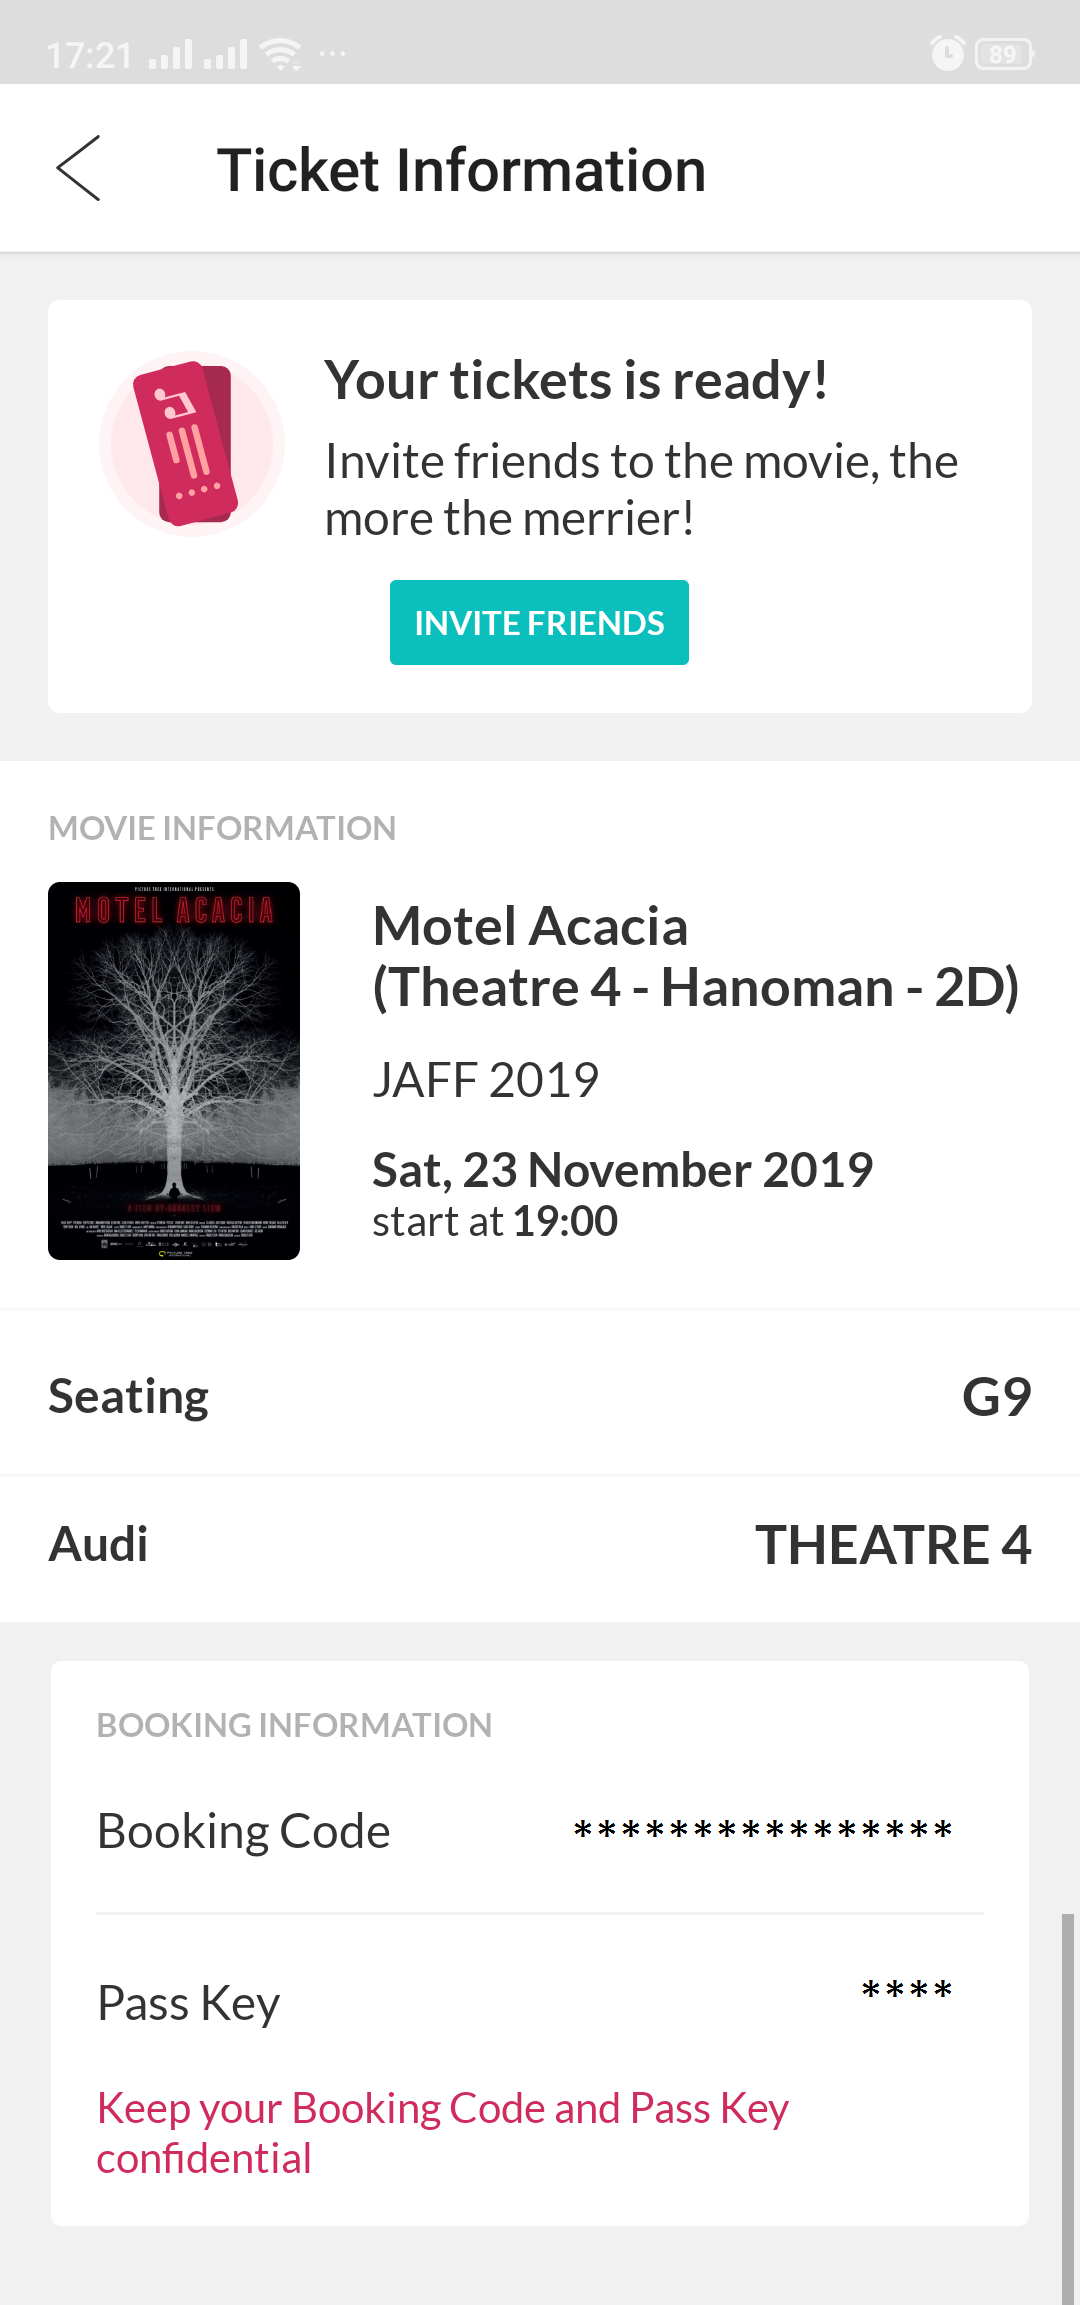Screen dimensions: 1080x2305
Task: Tap the Wi-Fi signal icon
Action: pos(281,54)
